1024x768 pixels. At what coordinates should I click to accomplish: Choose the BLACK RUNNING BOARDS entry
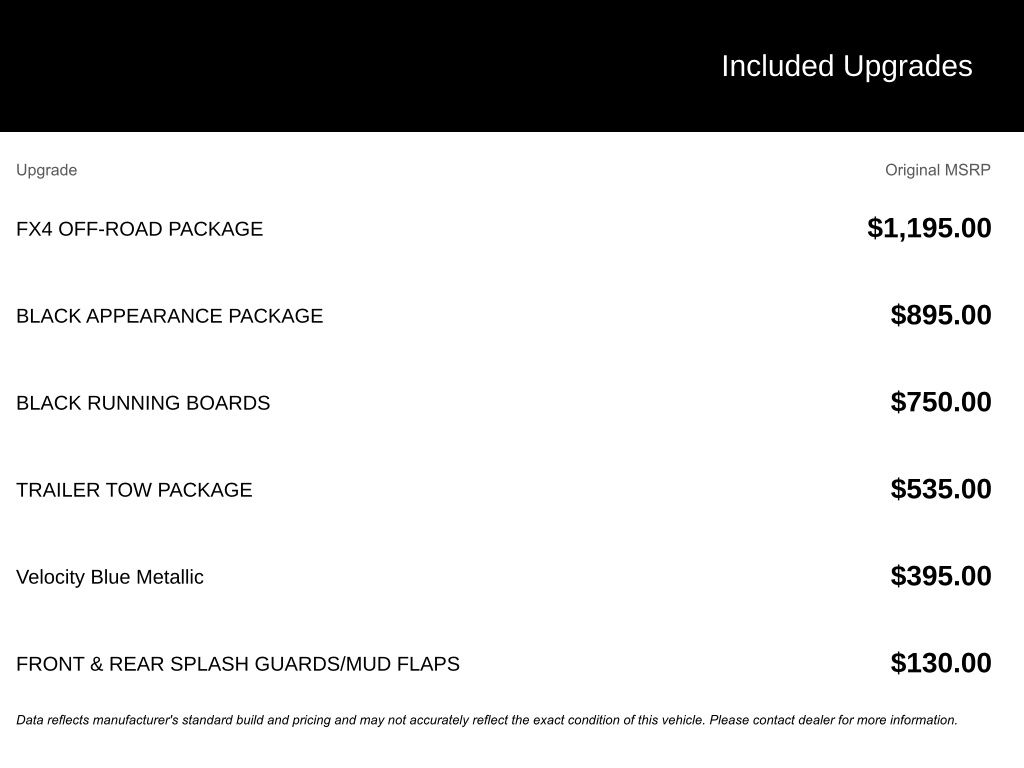(x=143, y=403)
